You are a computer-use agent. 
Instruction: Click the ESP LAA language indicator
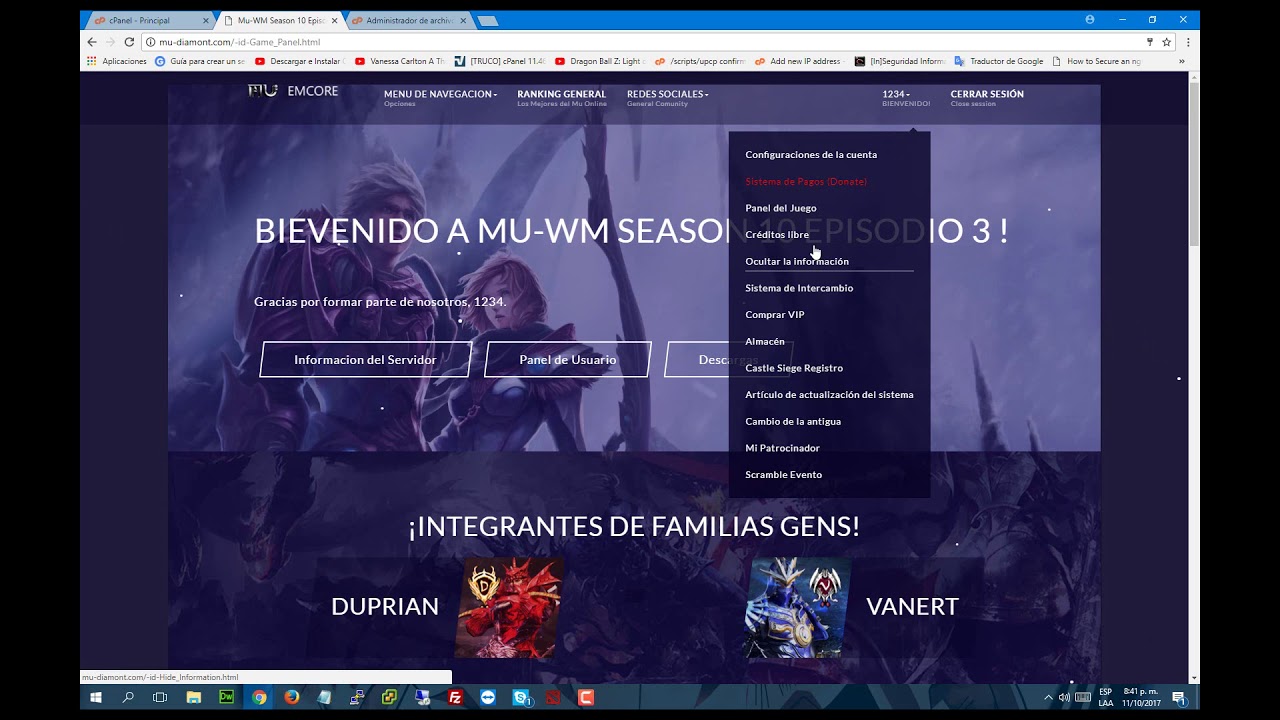pyautogui.click(x=1105, y=697)
